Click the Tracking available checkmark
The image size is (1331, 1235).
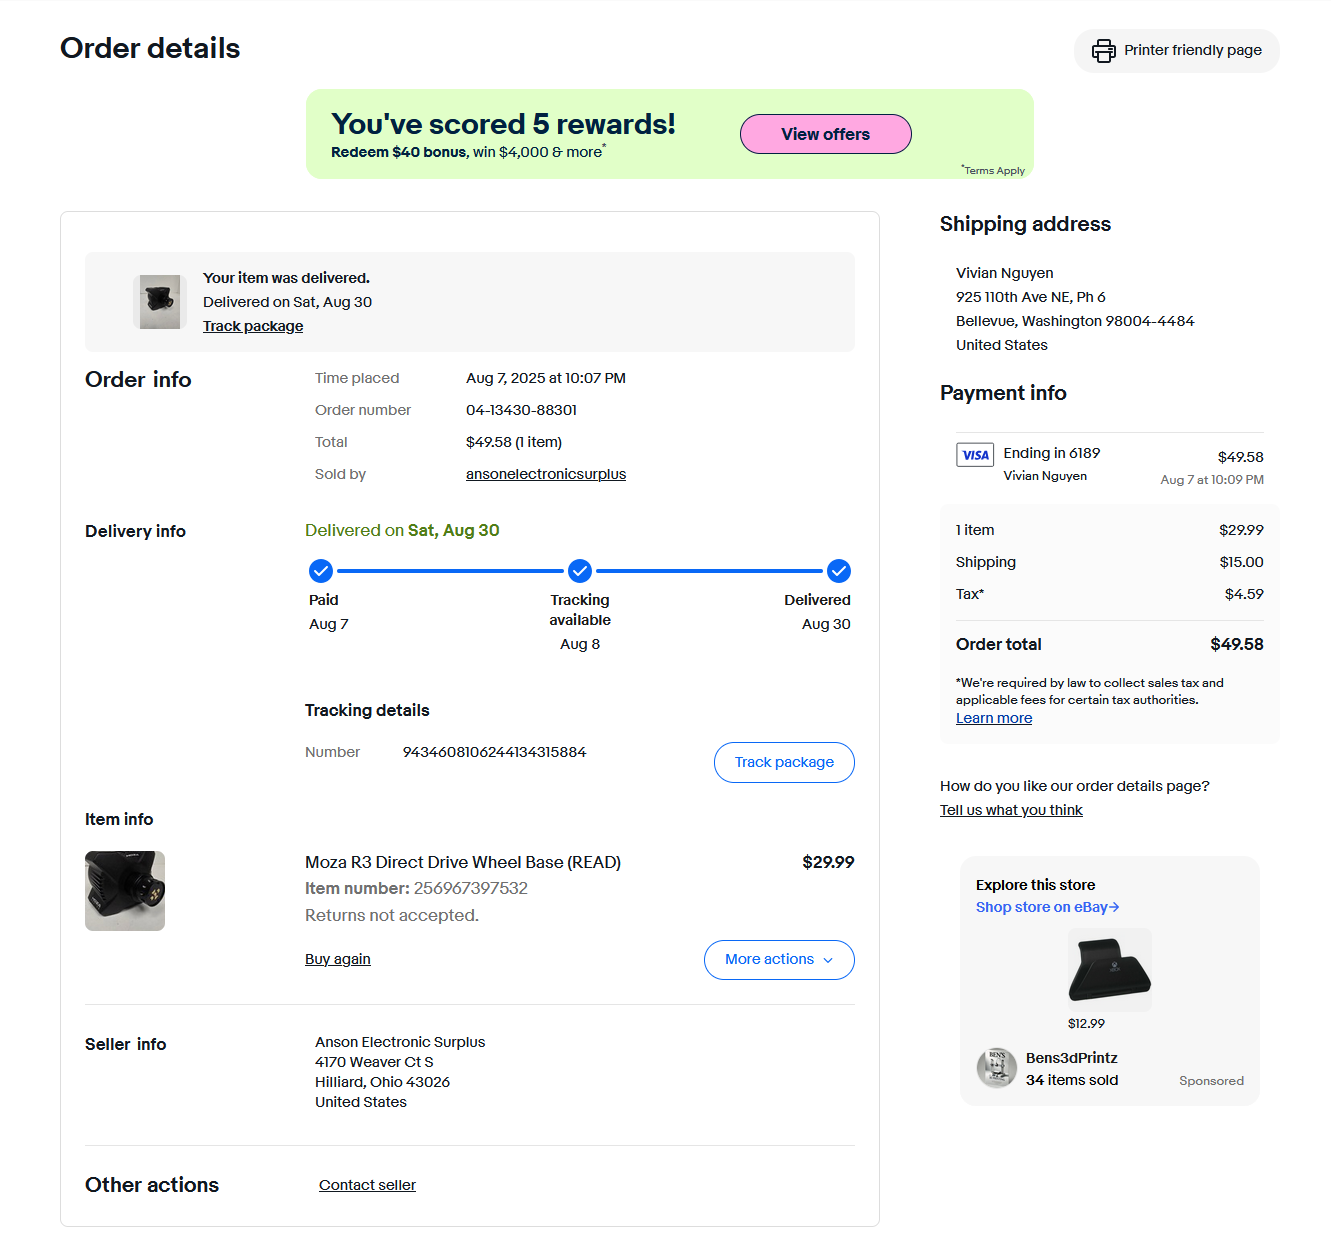click(x=580, y=571)
